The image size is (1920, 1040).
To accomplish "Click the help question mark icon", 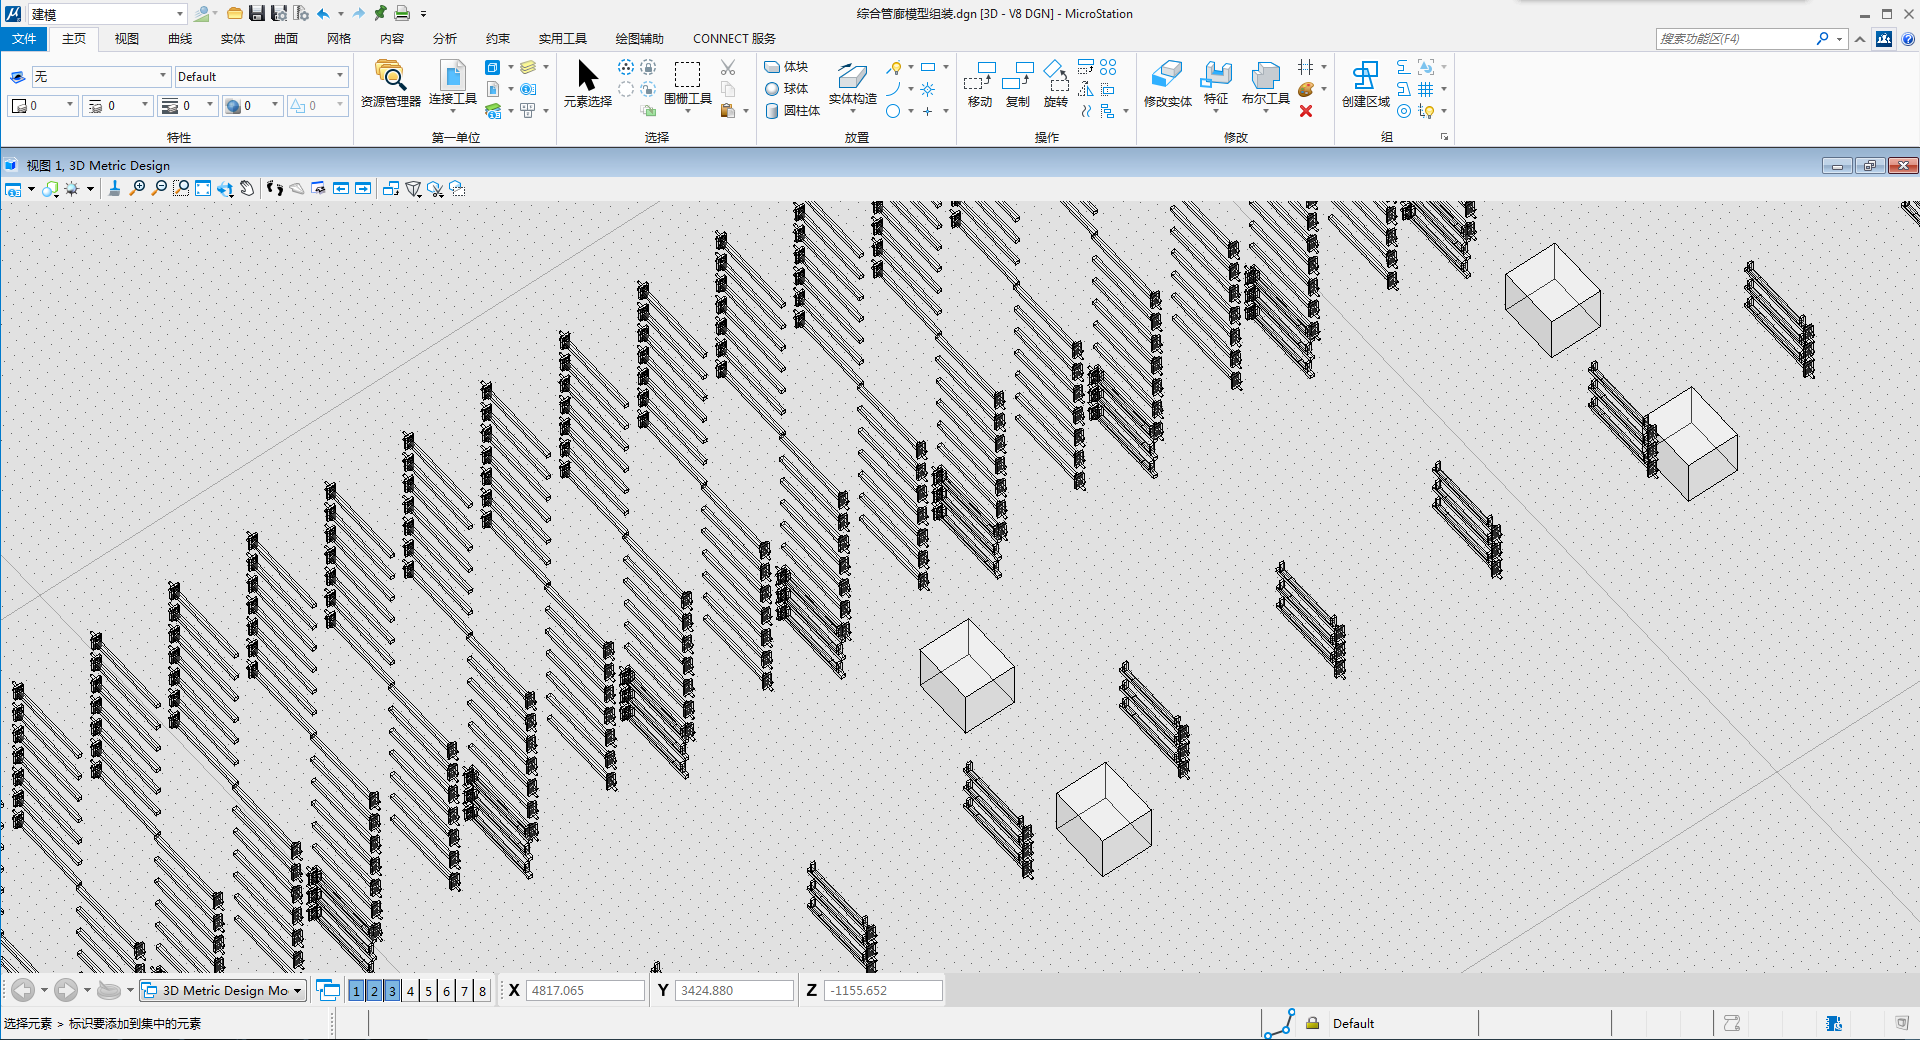I will point(1907,39).
